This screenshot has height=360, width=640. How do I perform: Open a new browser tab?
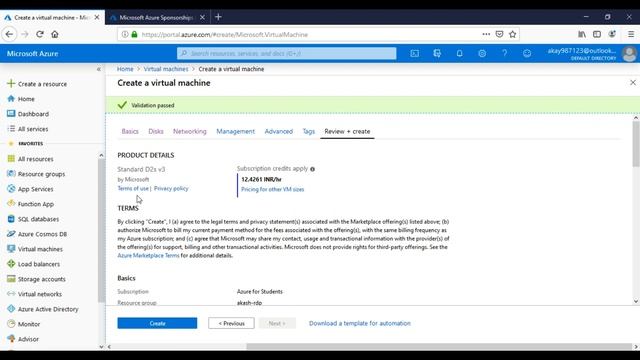coord(218,17)
